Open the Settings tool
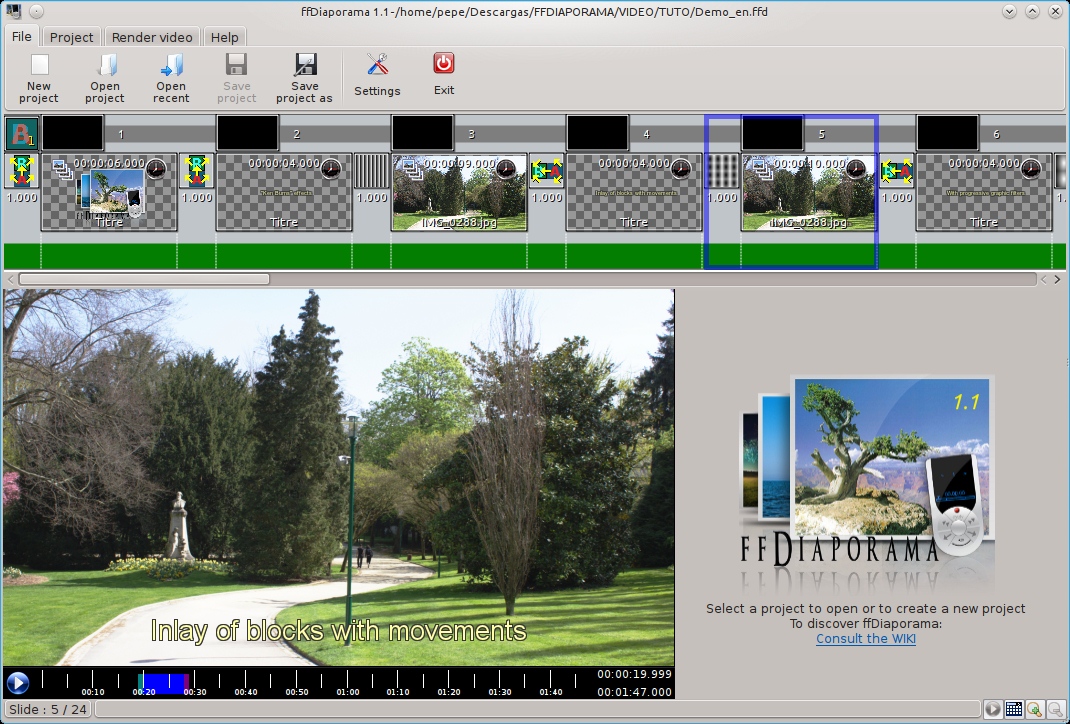This screenshot has width=1070, height=724. [x=377, y=75]
